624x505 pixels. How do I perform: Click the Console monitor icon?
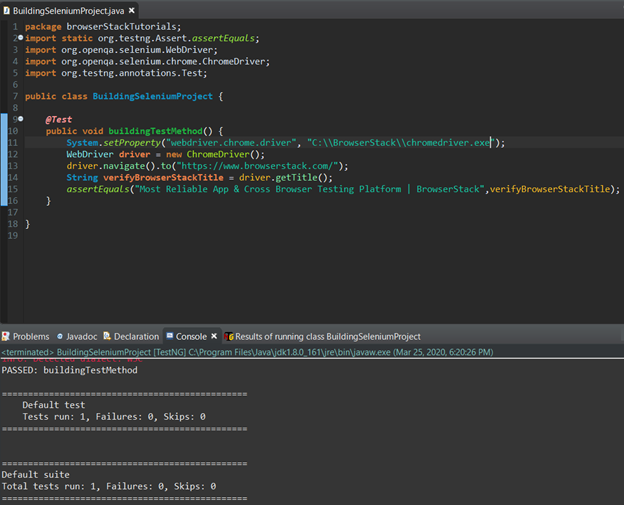point(170,336)
